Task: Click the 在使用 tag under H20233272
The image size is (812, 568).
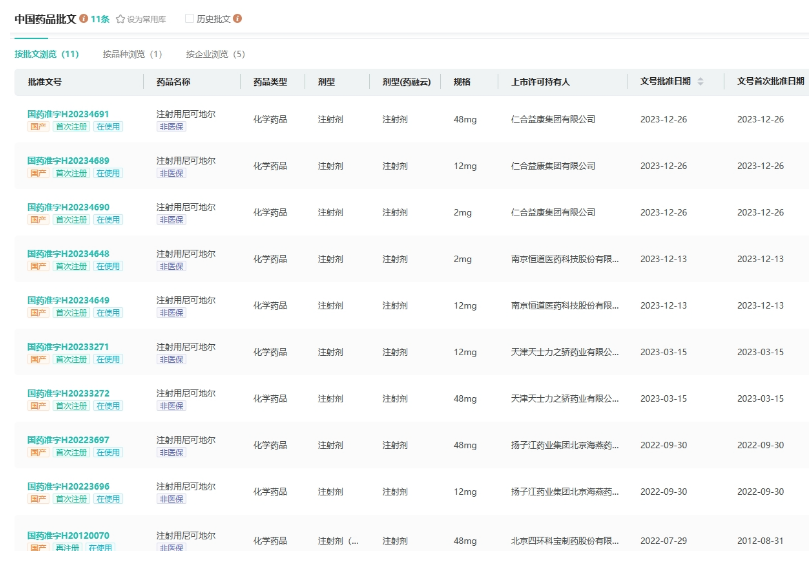Action: (108, 406)
